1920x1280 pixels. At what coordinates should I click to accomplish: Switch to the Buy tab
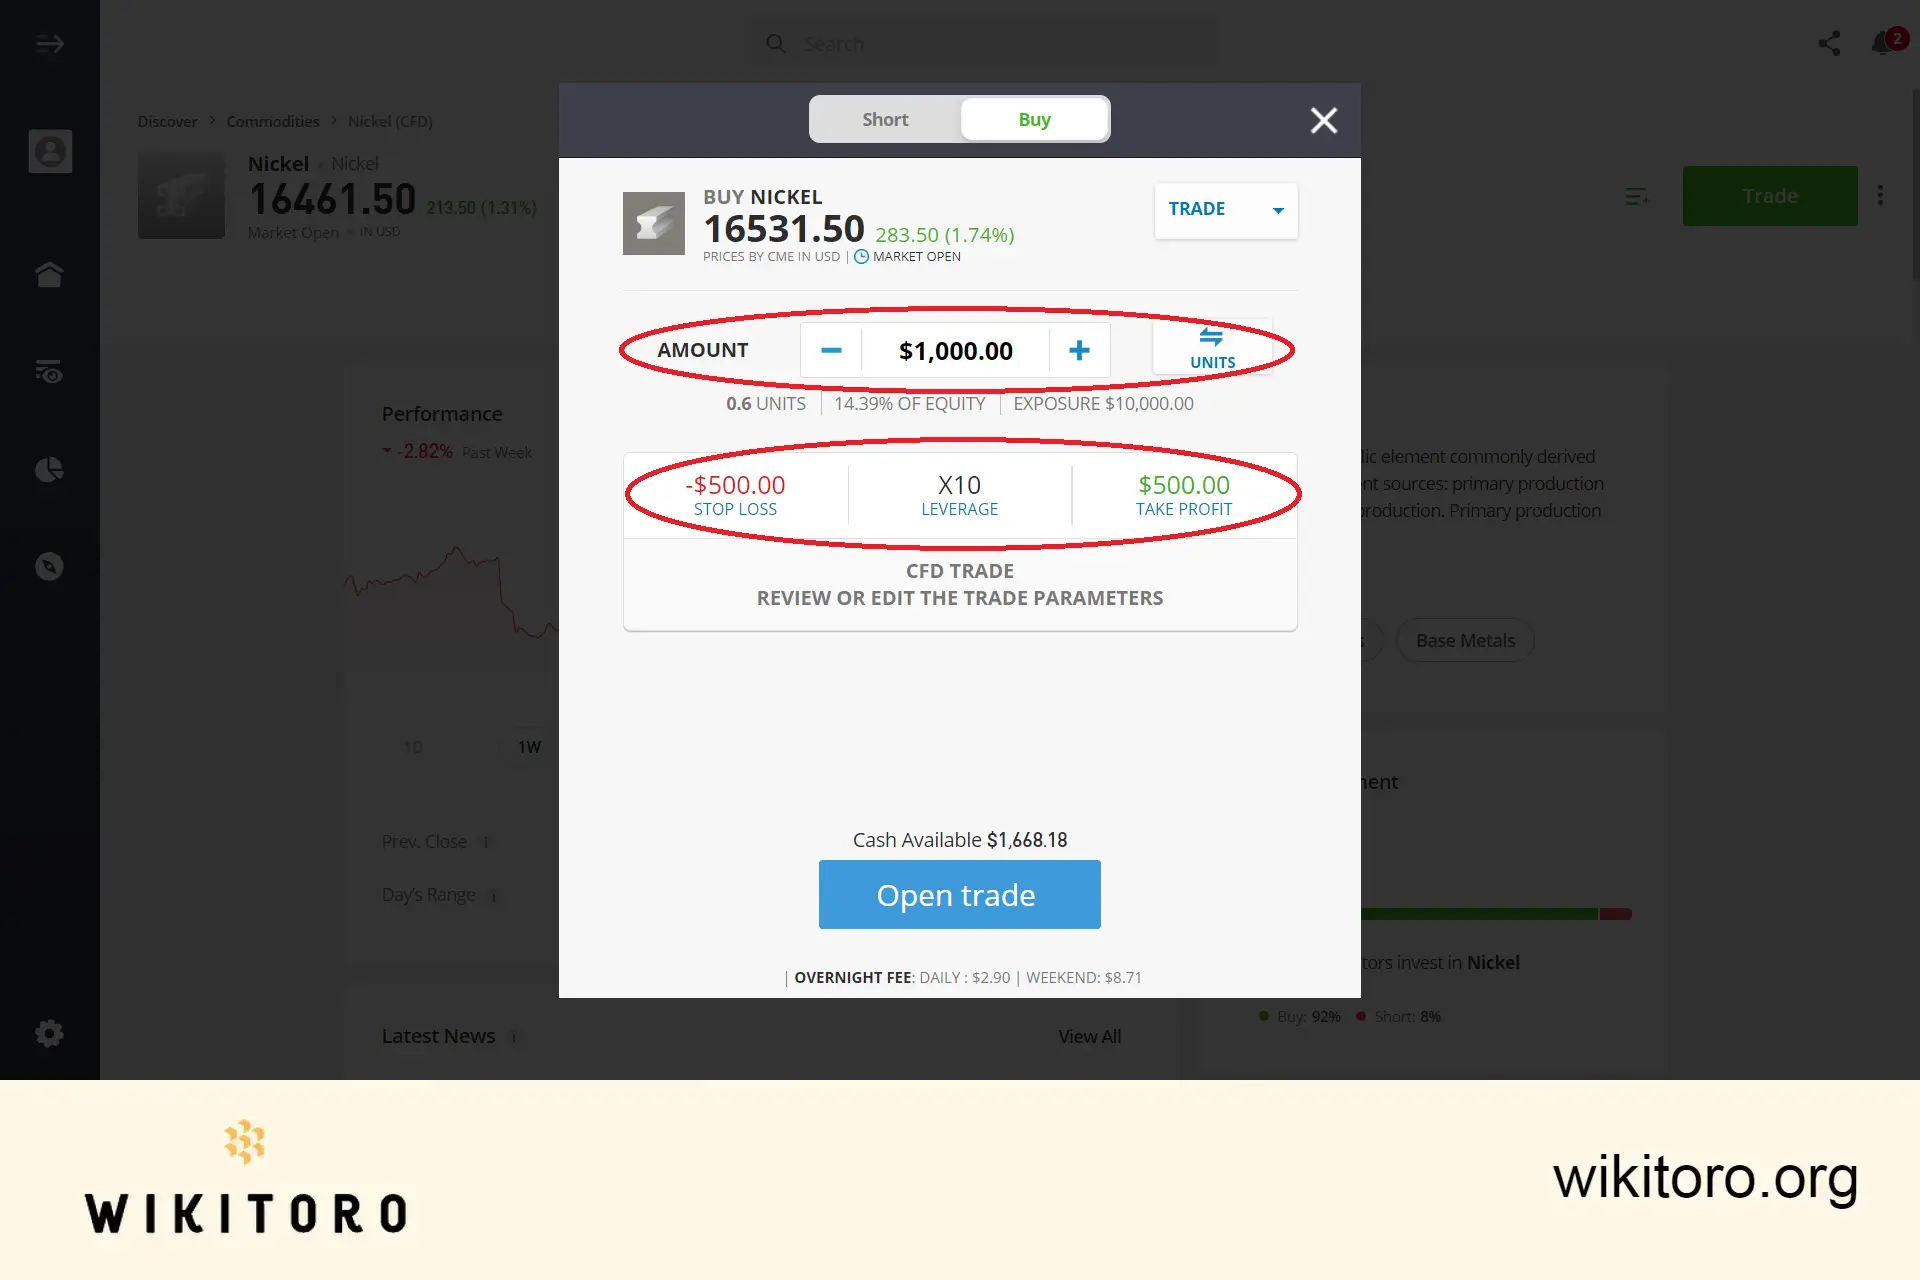1034,120
